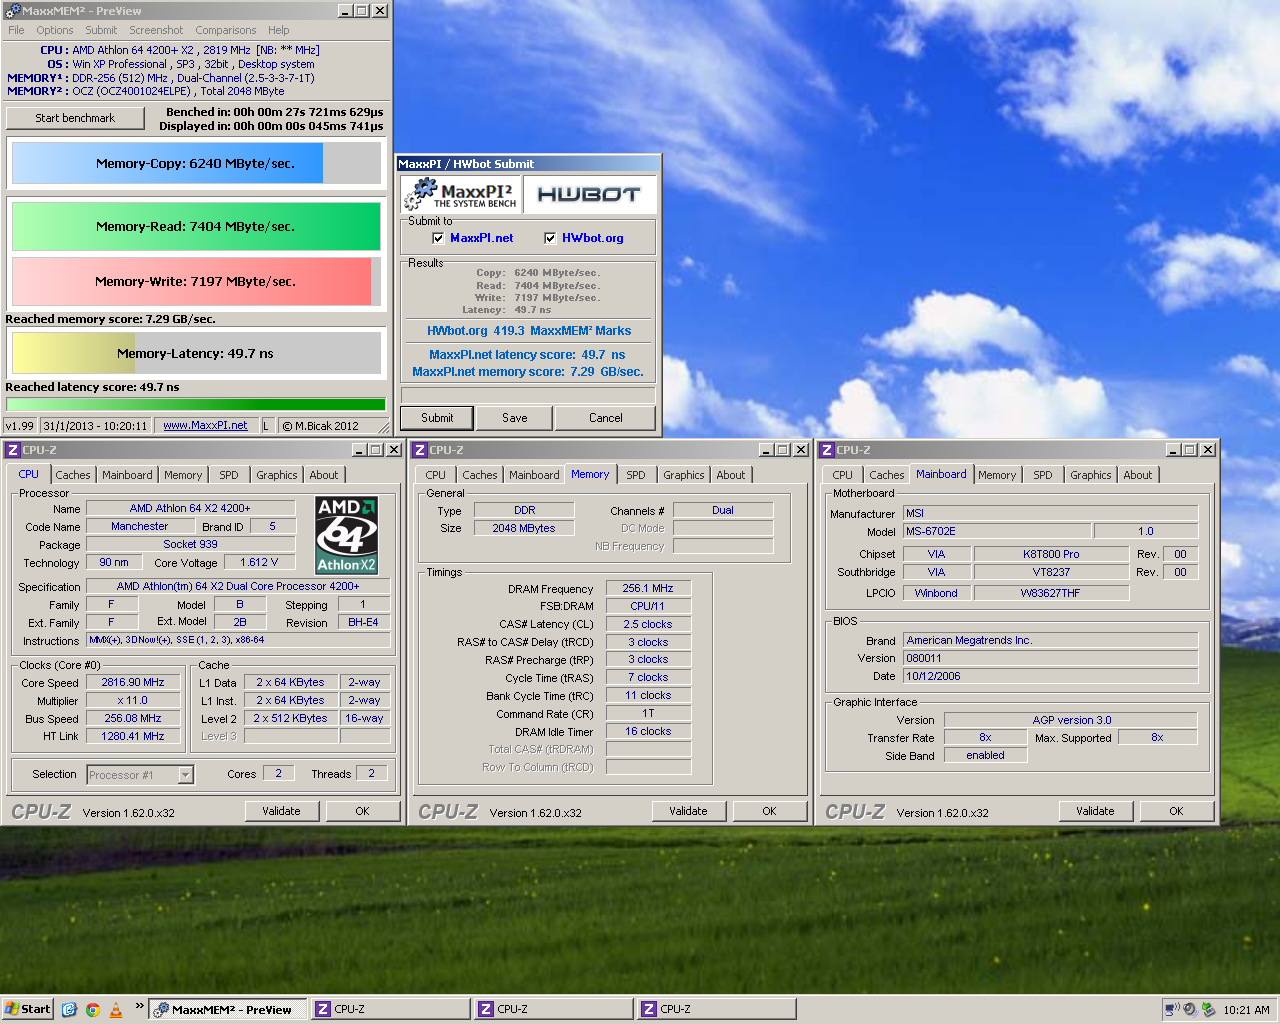The height and width of the screenshot is (1024, 1280).
Task: Open SPD tab in Memory-timings CPU-Z window
Action: [x=636, y=475]
